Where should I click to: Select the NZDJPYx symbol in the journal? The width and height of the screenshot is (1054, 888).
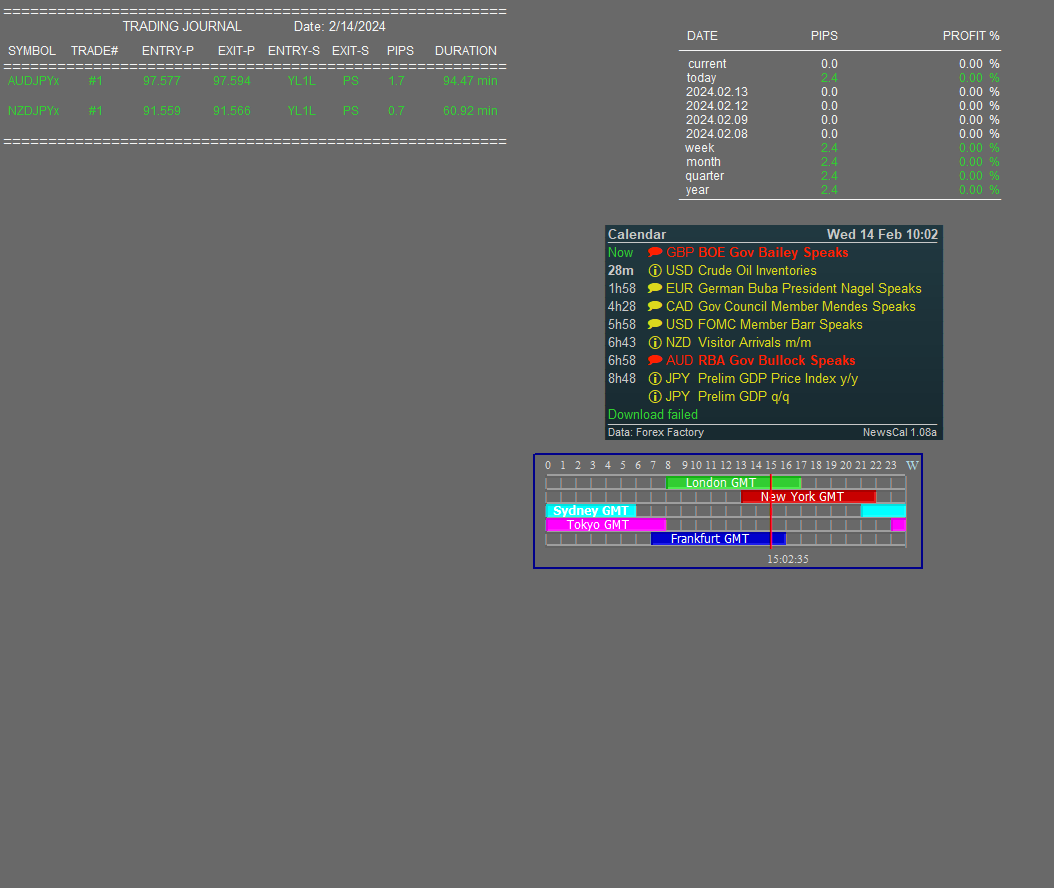point(34,111)
